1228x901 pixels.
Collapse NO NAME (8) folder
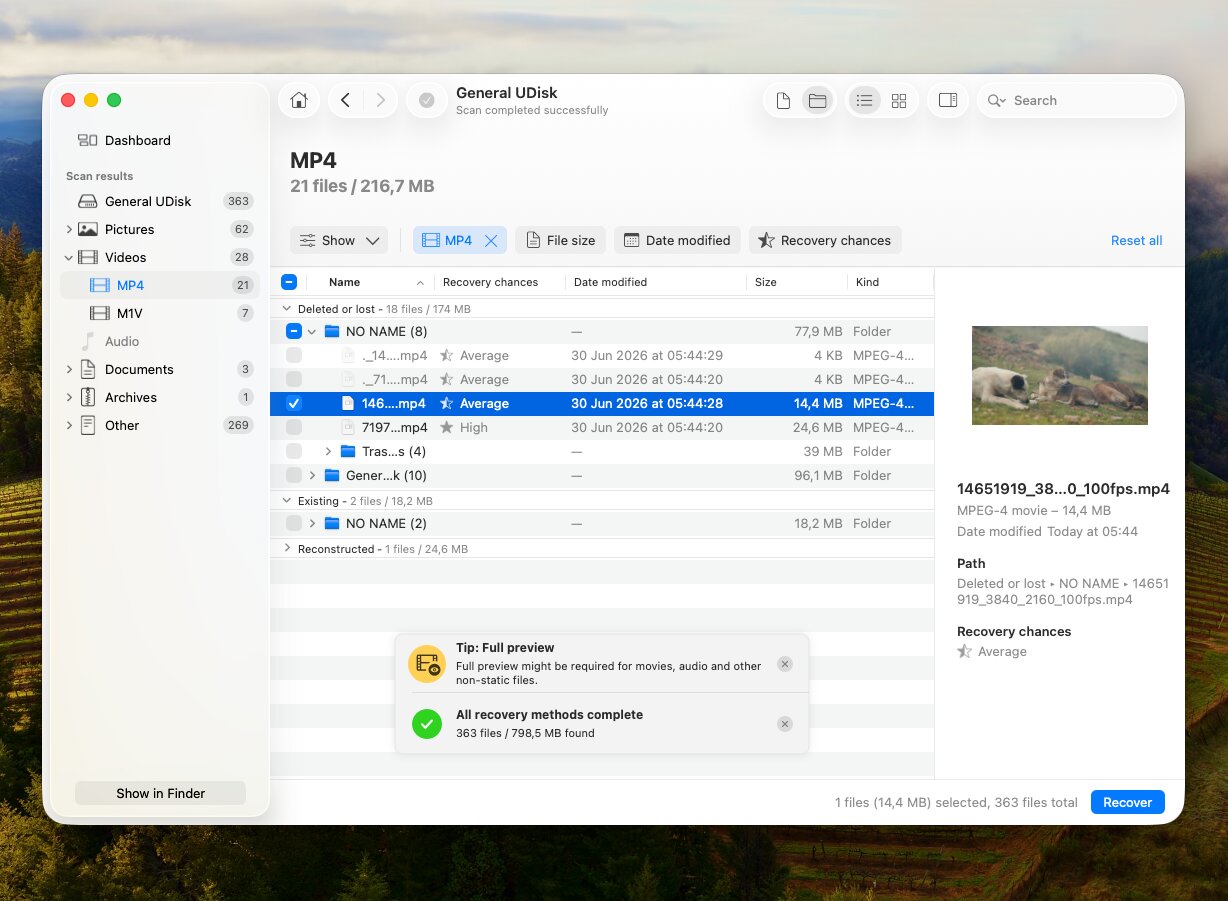coord(312,331)
